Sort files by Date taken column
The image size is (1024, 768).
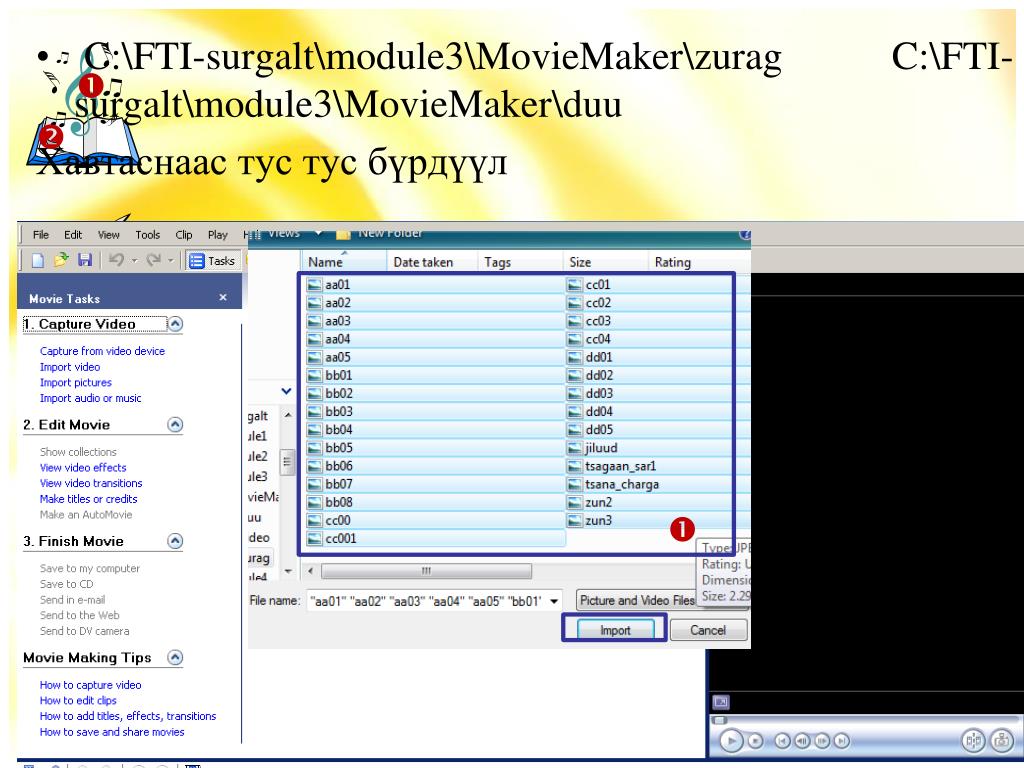pos(433,262)
